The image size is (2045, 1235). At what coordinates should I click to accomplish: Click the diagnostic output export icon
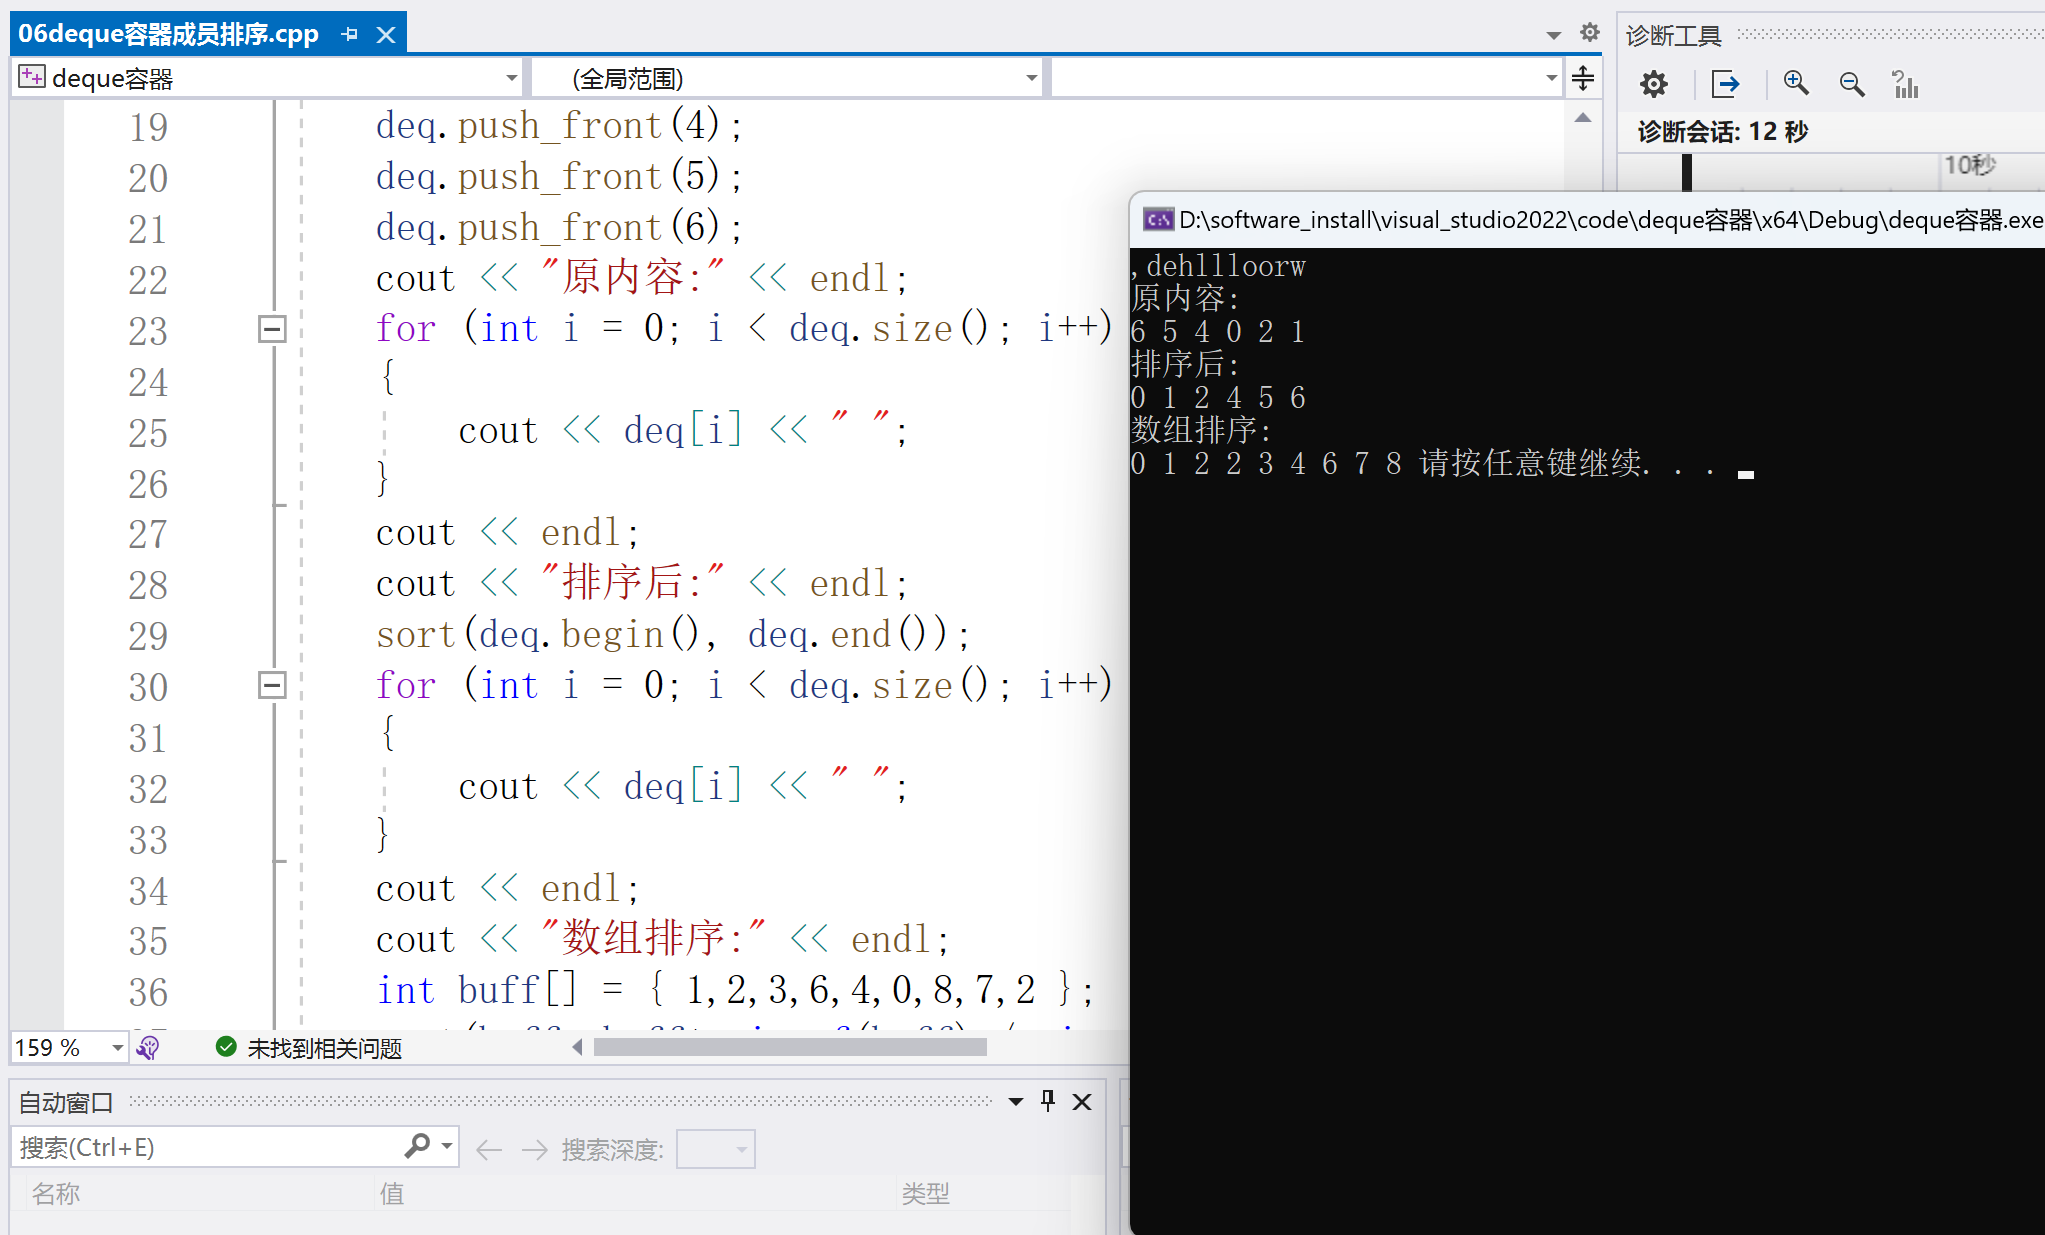click(1725, 84)
